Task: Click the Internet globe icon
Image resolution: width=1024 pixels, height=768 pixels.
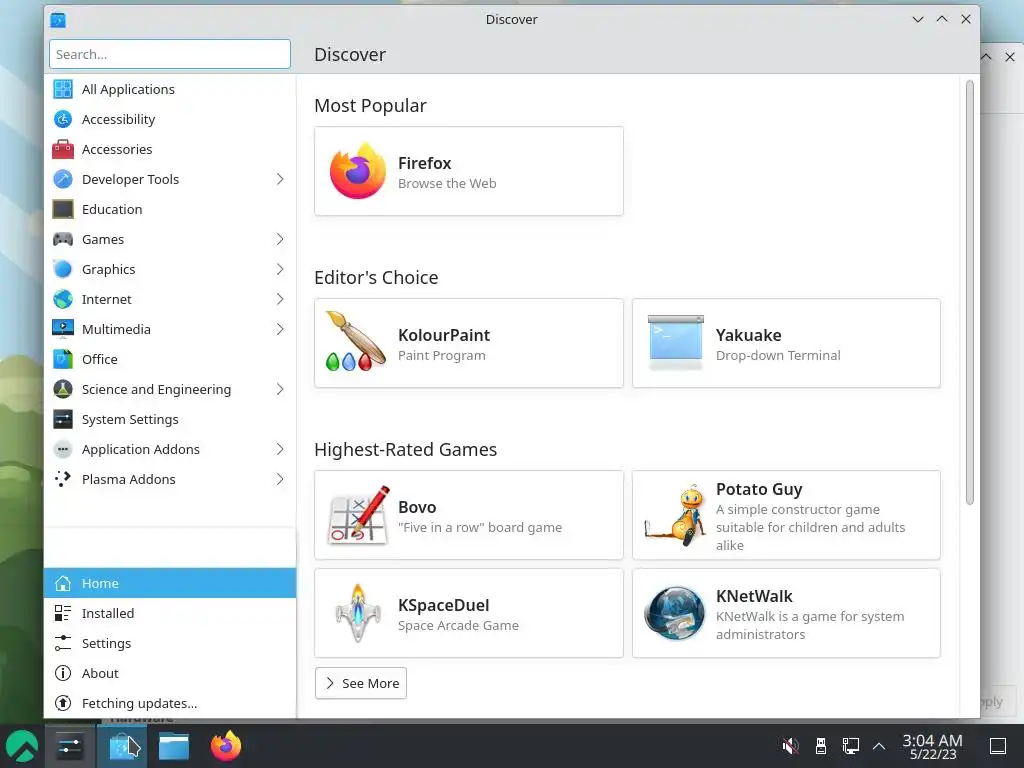Action: click(x=63, y=299)
